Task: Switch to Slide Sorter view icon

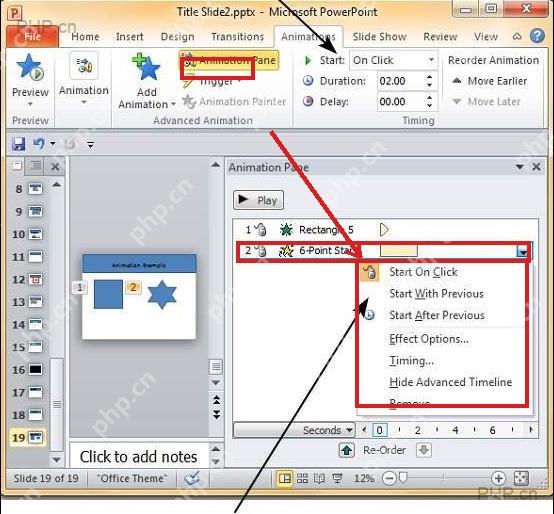Action: pos(302,479)
